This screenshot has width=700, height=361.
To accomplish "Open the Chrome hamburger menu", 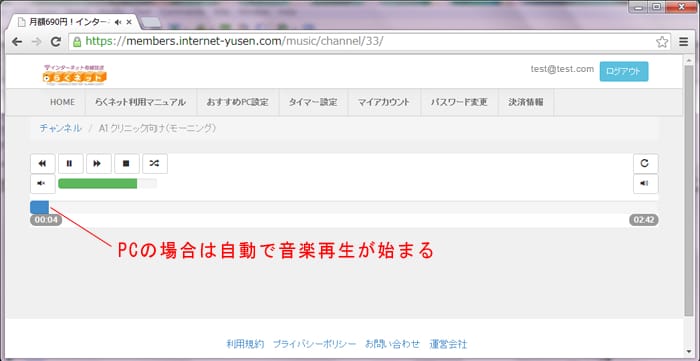I will pyautogui.click(x=683, y=42).
